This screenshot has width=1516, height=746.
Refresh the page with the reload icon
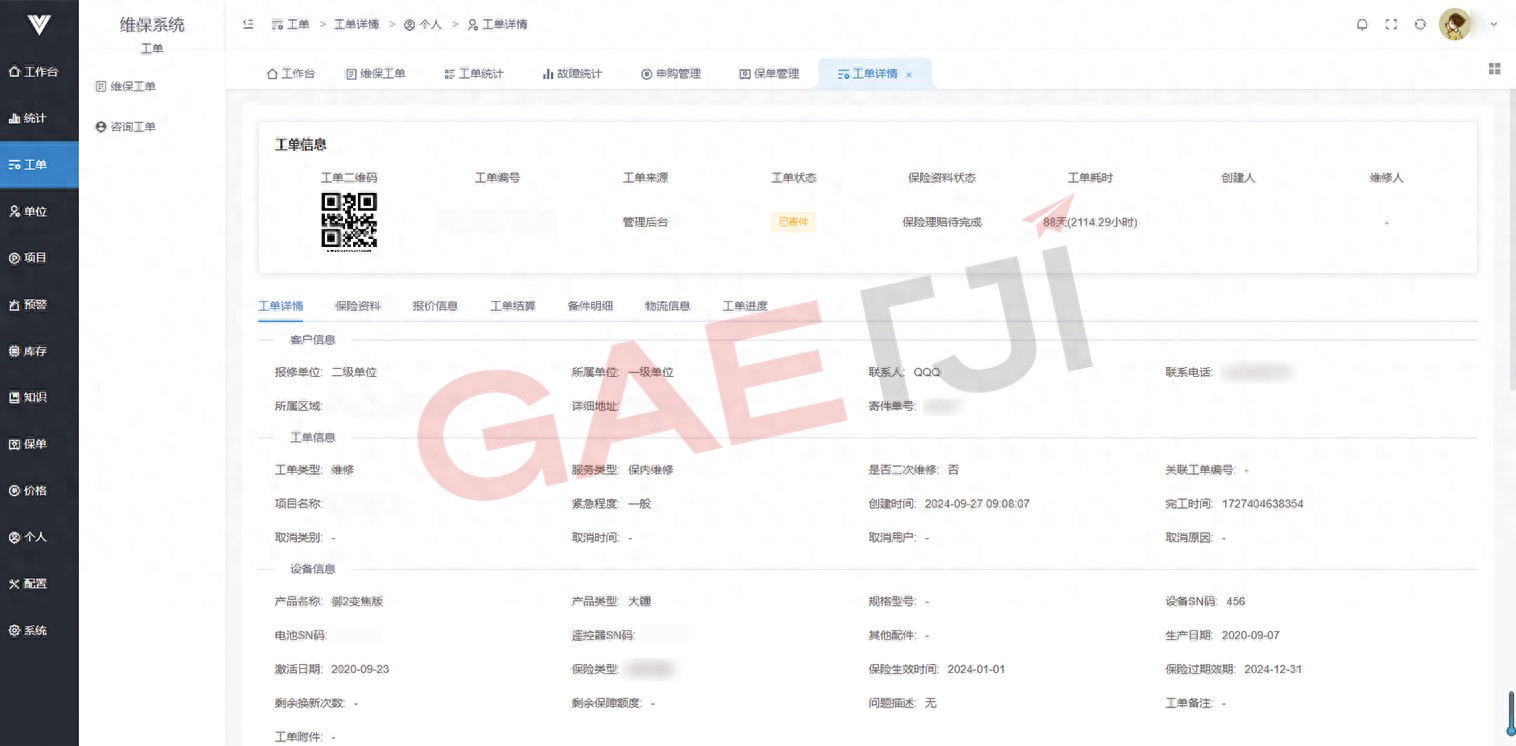click(1420, 25)
